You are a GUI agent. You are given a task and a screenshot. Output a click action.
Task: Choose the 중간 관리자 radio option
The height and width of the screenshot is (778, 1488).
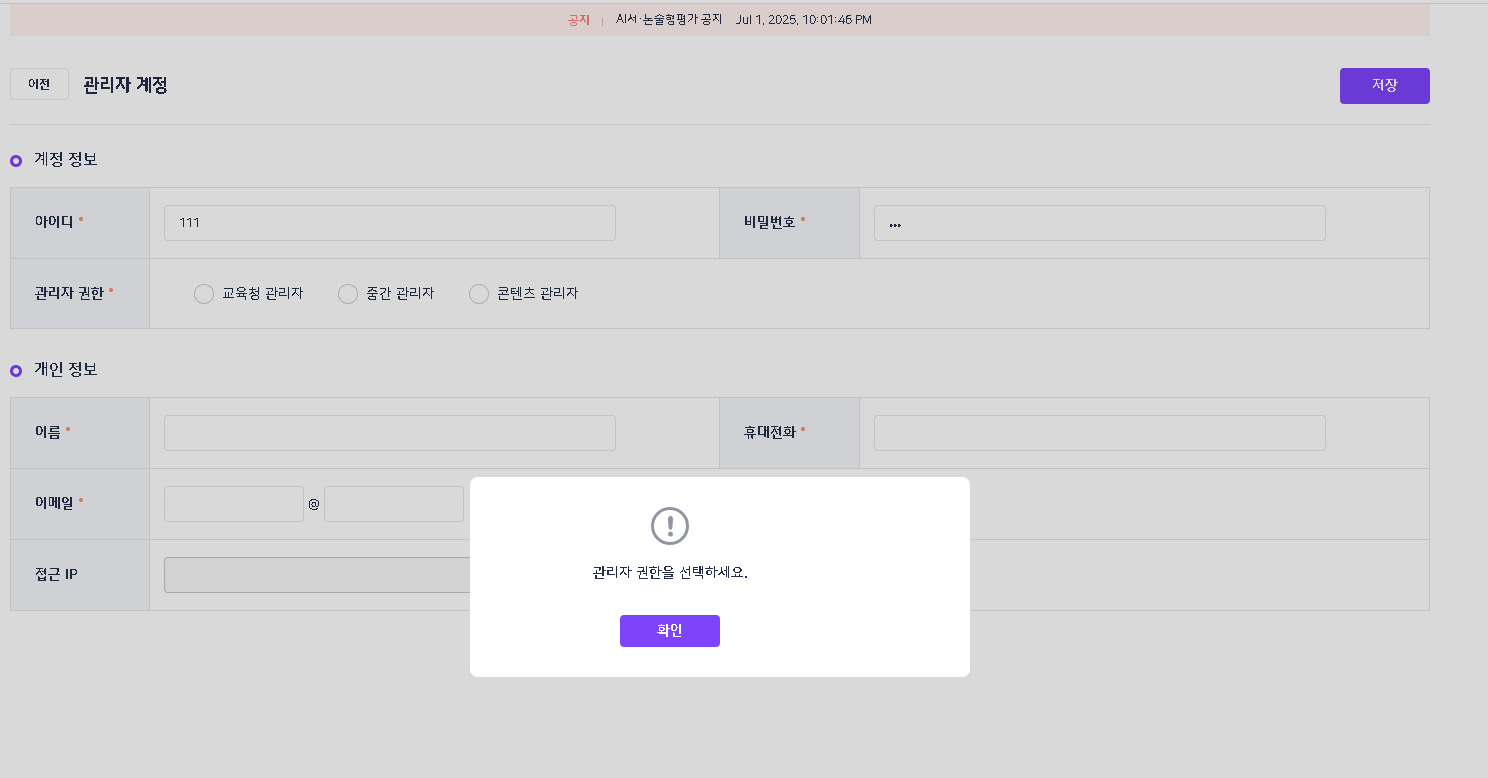coord(348,294)
